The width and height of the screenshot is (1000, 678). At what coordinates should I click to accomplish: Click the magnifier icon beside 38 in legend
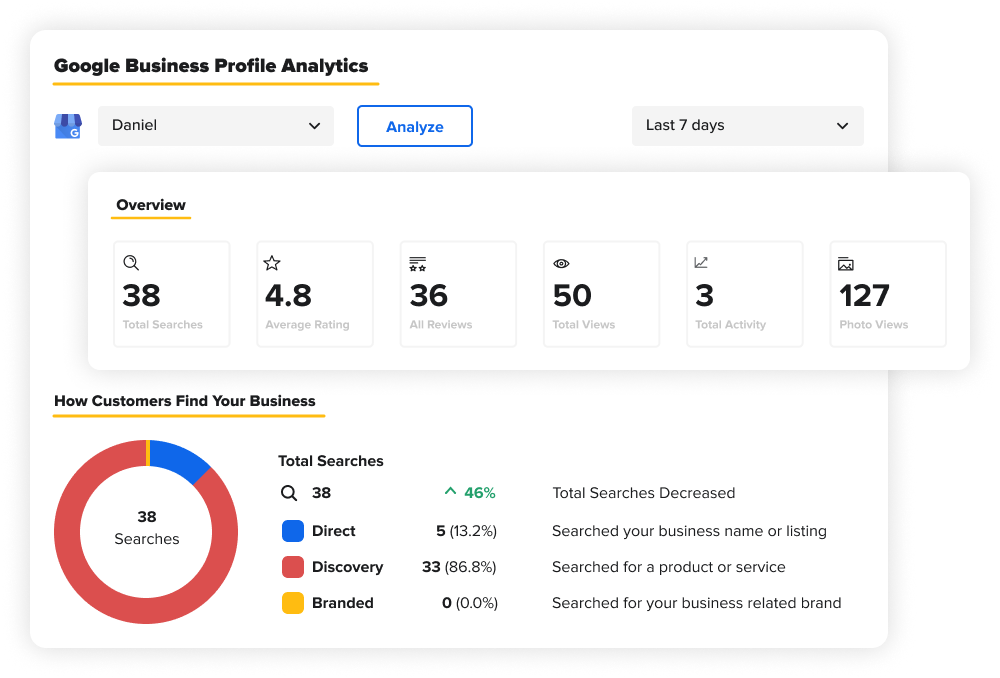(289, 493)
